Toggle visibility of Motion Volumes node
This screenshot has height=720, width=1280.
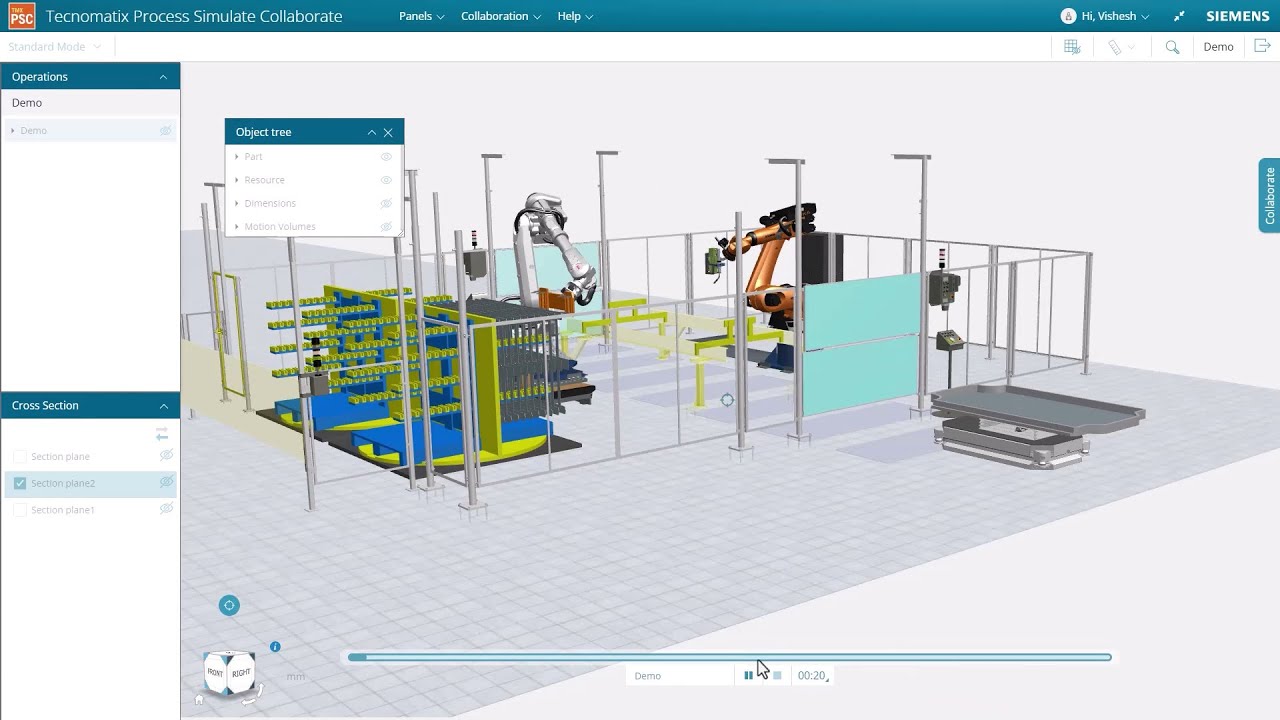click(386, 227)
